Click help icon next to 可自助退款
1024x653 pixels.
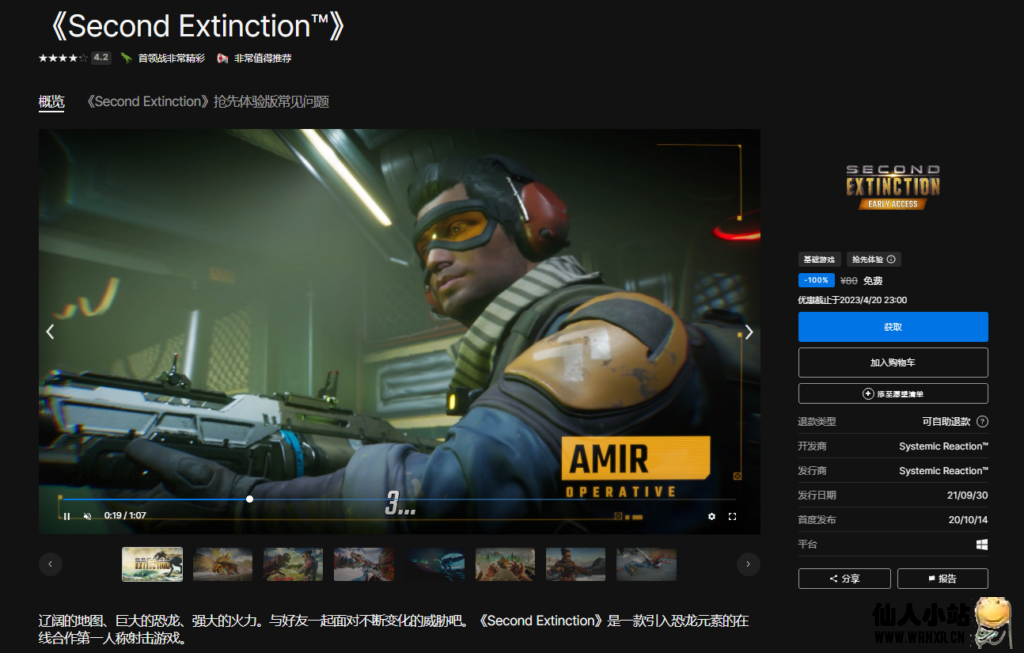[x=982, y=422]
